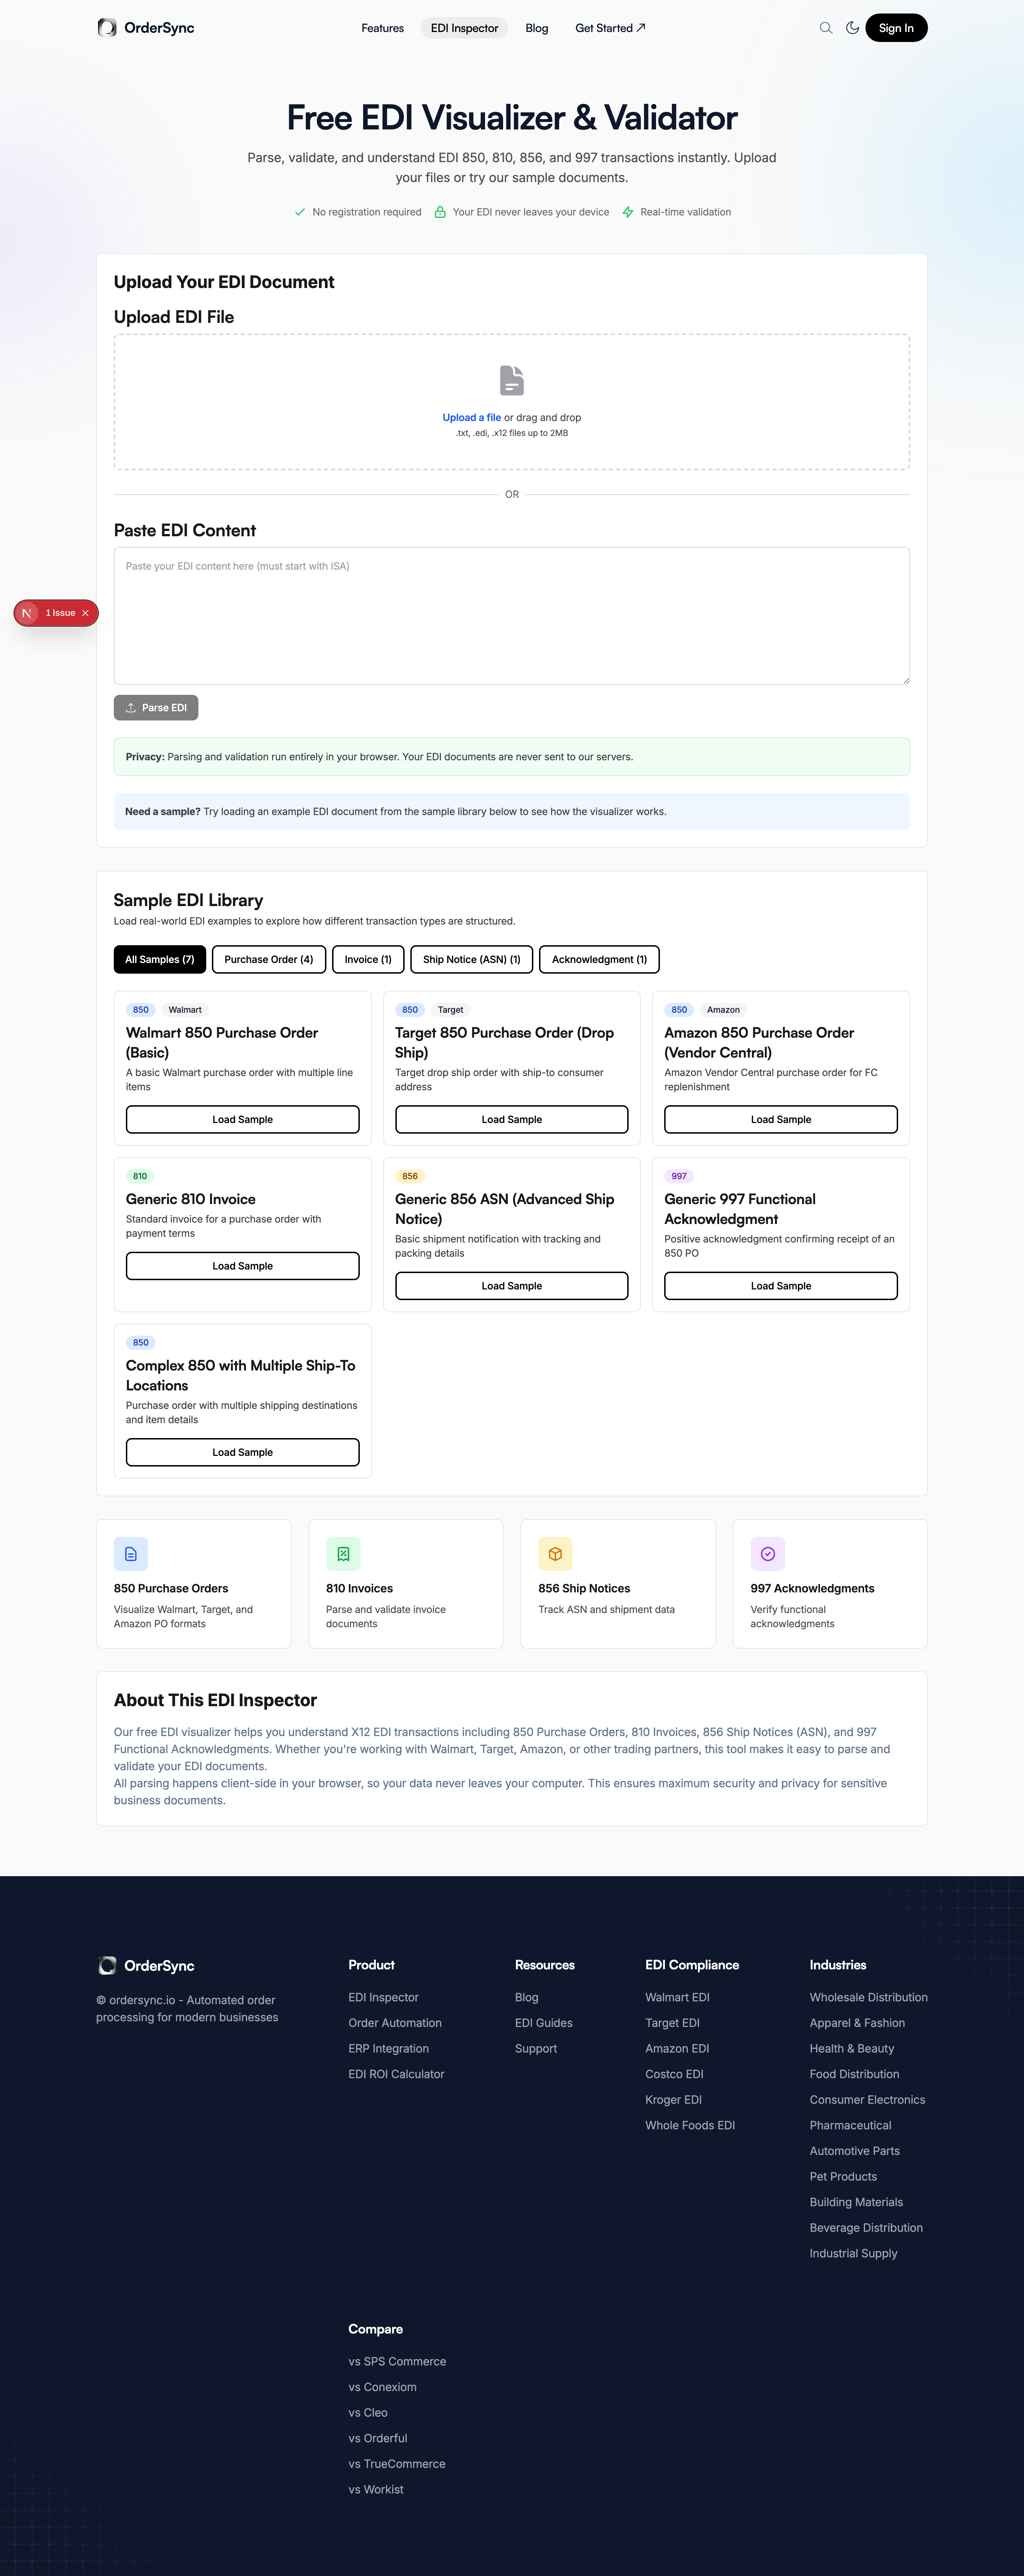Load the Amazon 850 Vendor Central sample
The width and height of the screenshot is (1024, 2576).
[781, 1120]
